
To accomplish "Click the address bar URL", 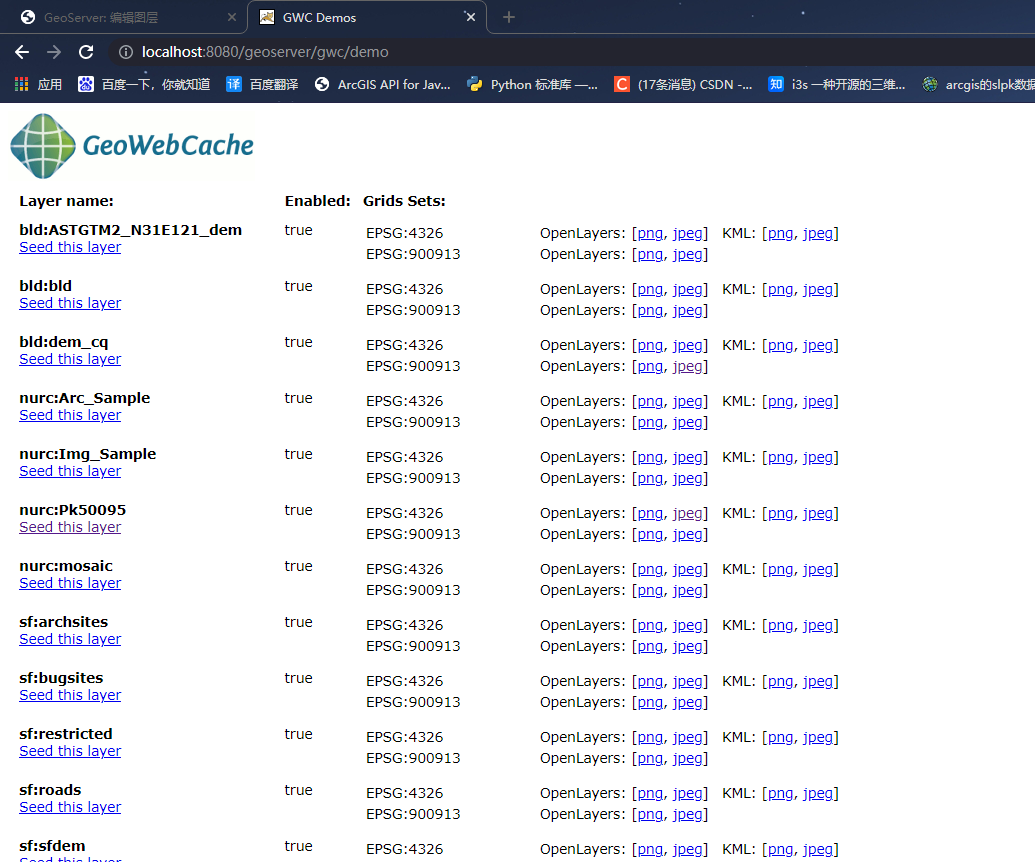I will pos(265,52).
